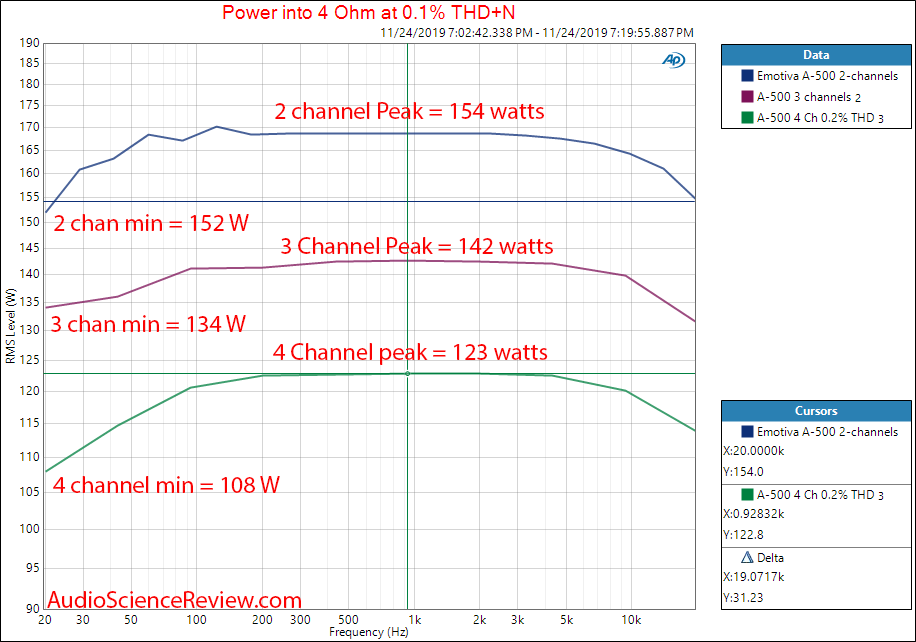Image resolution: width=916 pixels, height=642 pixels.
Task: Click the 'Delta' label in Cursors panel
Action: pos(770,558)
